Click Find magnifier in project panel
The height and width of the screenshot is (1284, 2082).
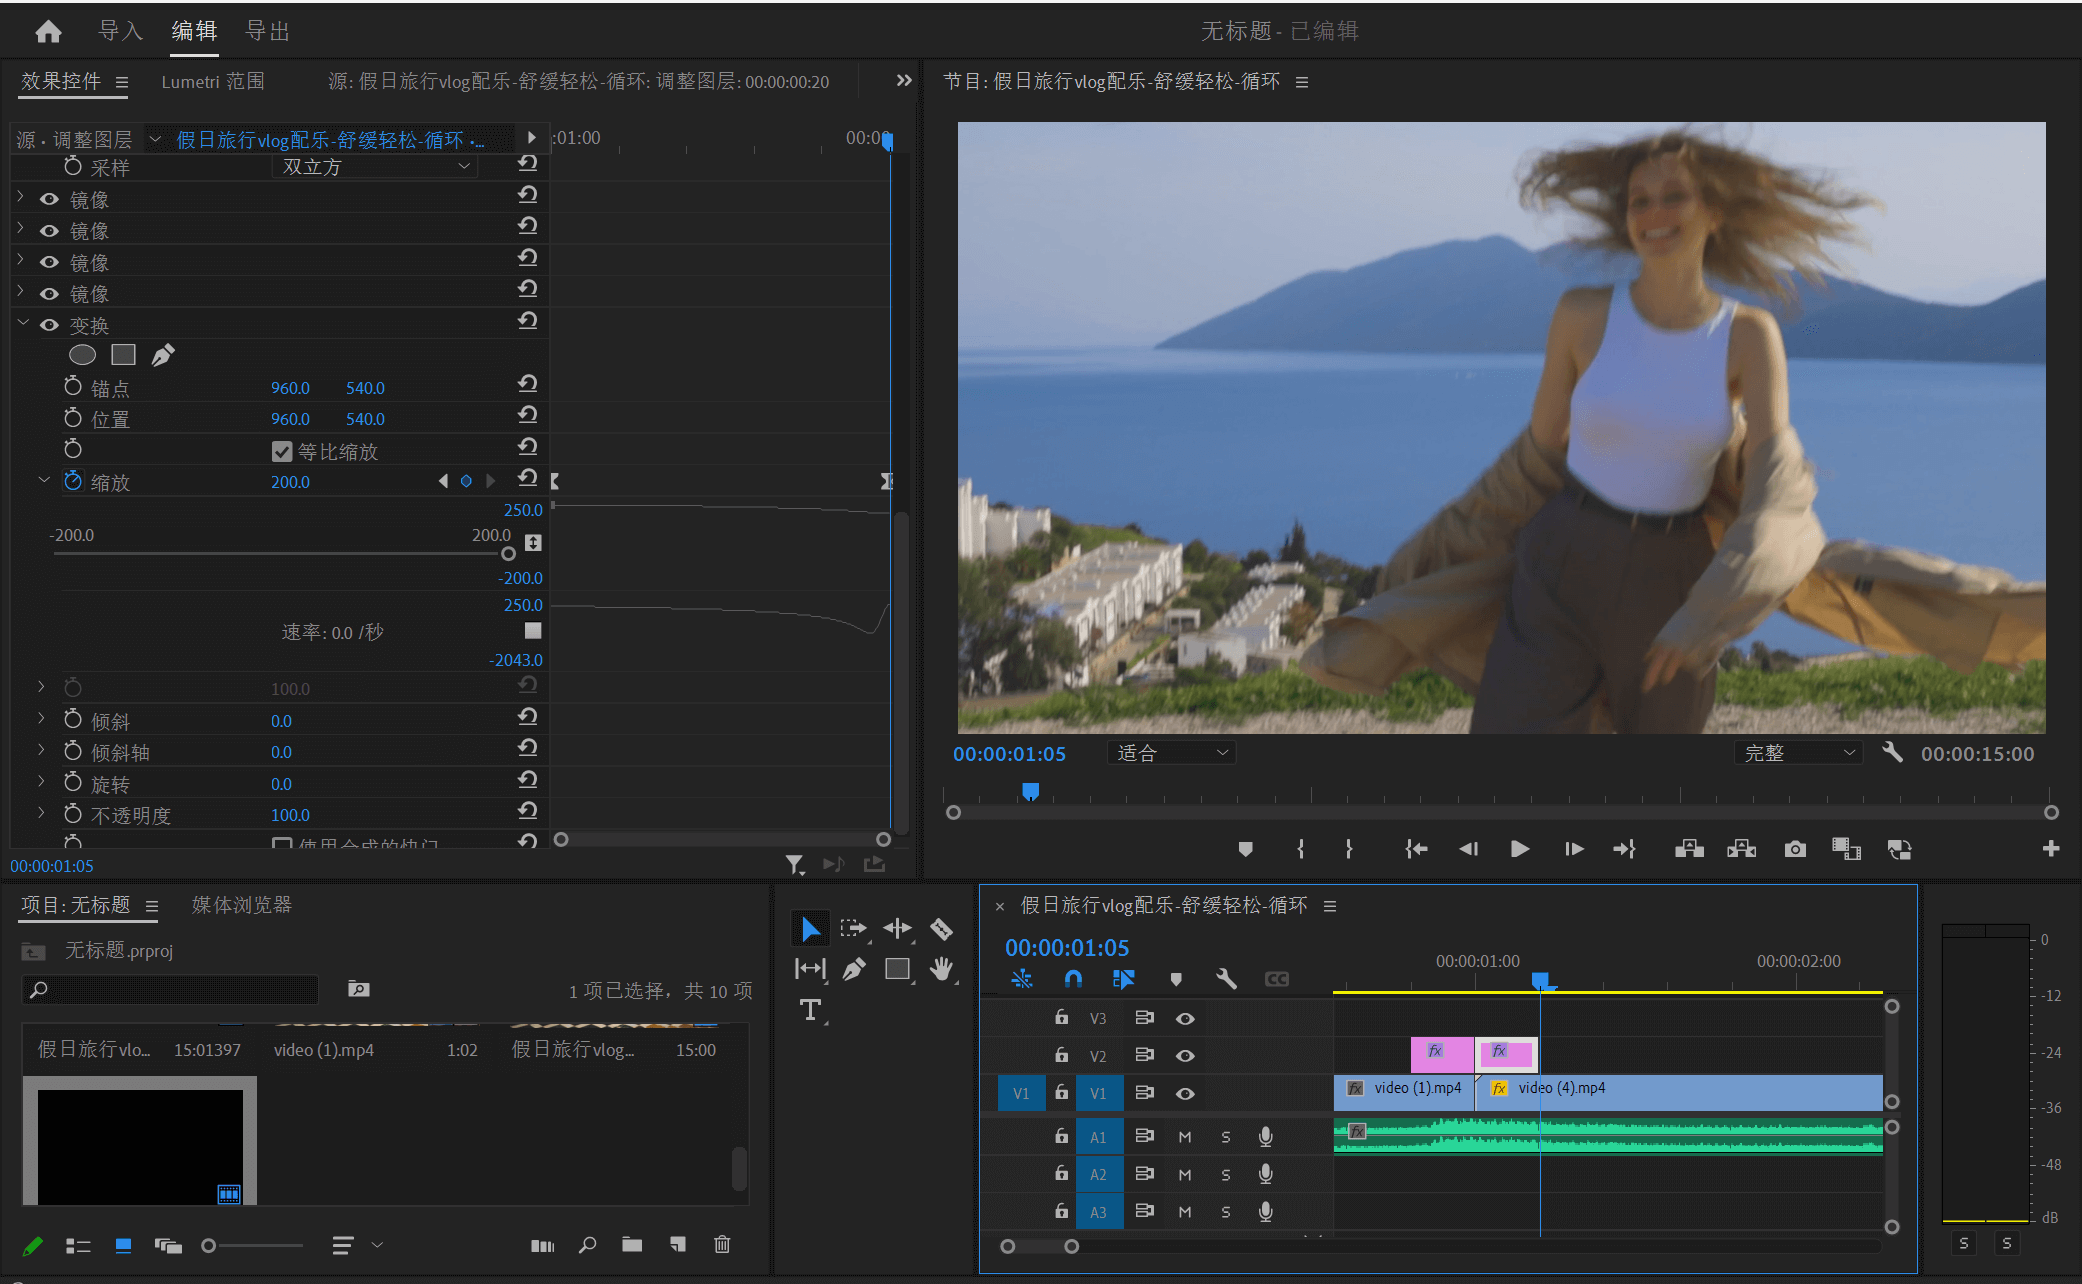pos(588,1244)
